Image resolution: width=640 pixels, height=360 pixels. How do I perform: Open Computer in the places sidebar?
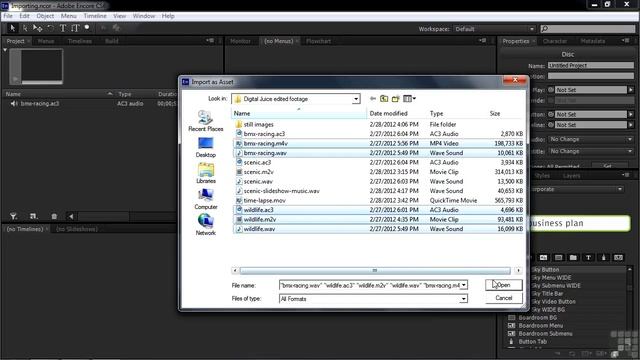point(206,199)
